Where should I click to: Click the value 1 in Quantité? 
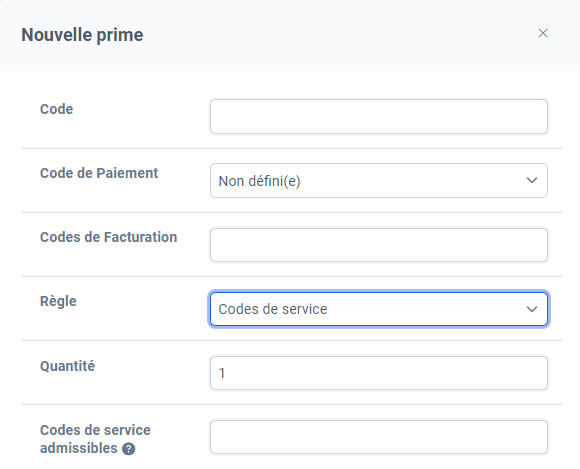click(222, 373)
